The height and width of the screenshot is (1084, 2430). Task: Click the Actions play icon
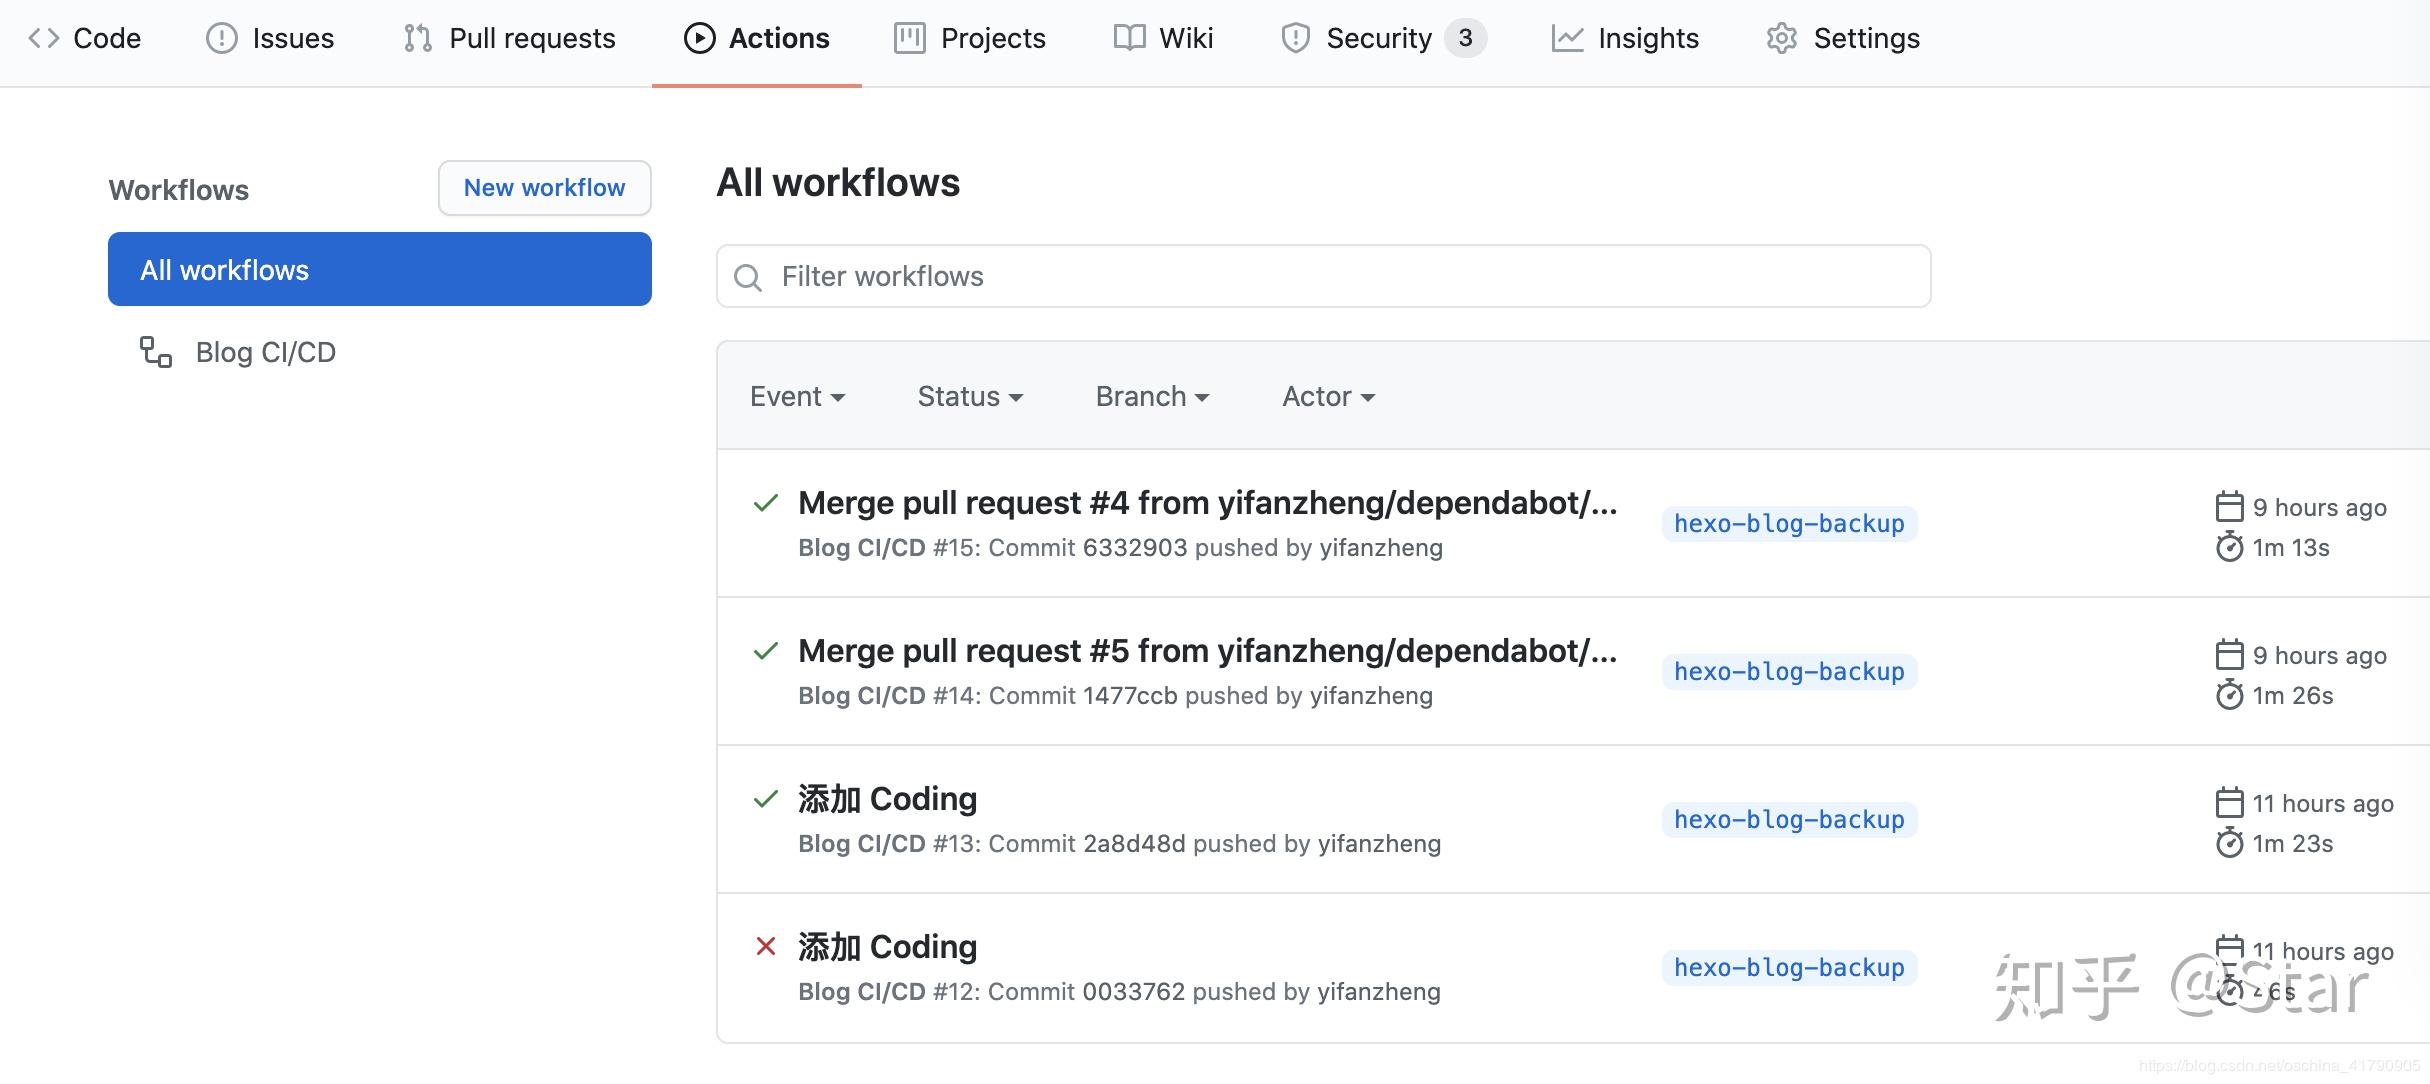coord(700,37)
